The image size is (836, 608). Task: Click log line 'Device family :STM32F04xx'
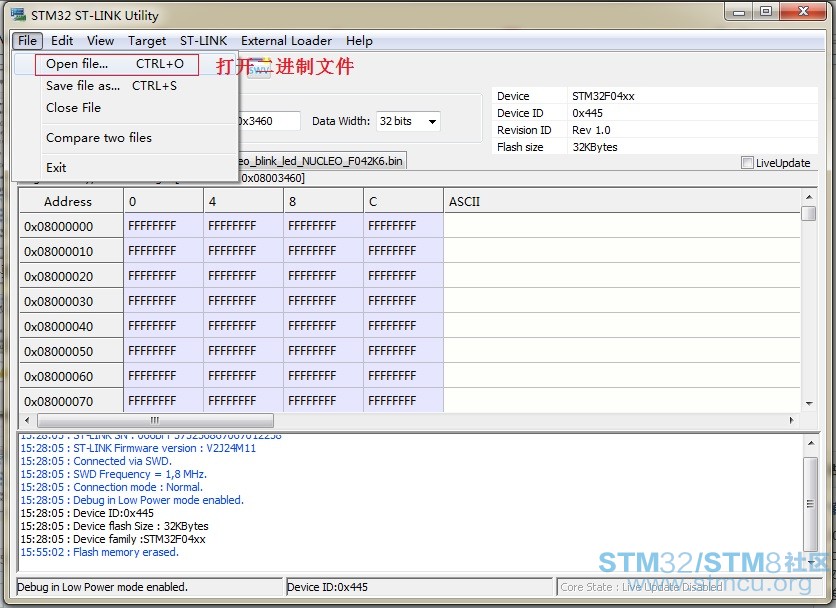113,539
